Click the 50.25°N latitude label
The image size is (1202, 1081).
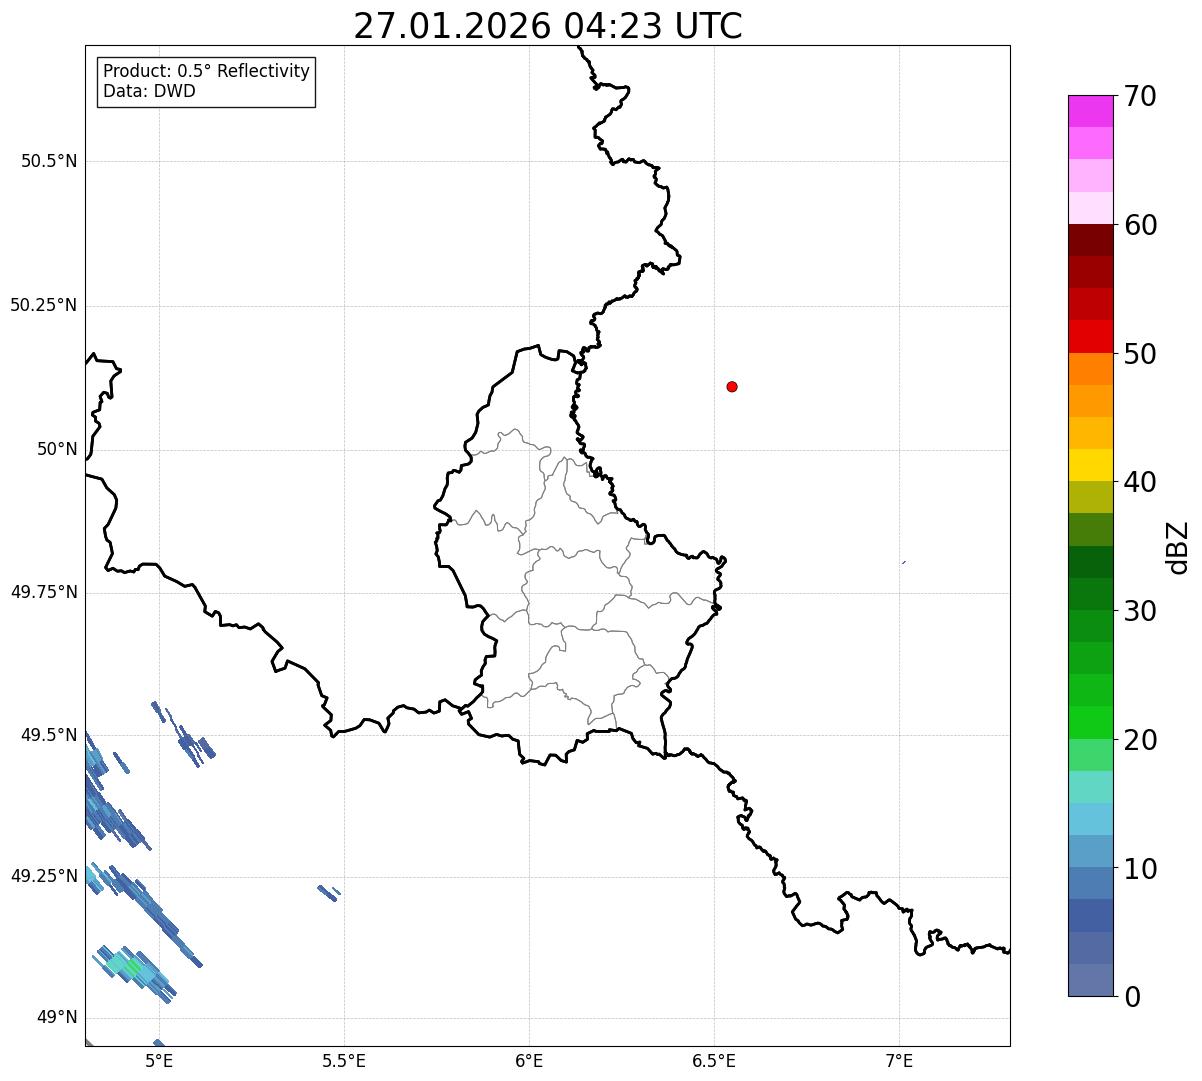click(43, 305)
